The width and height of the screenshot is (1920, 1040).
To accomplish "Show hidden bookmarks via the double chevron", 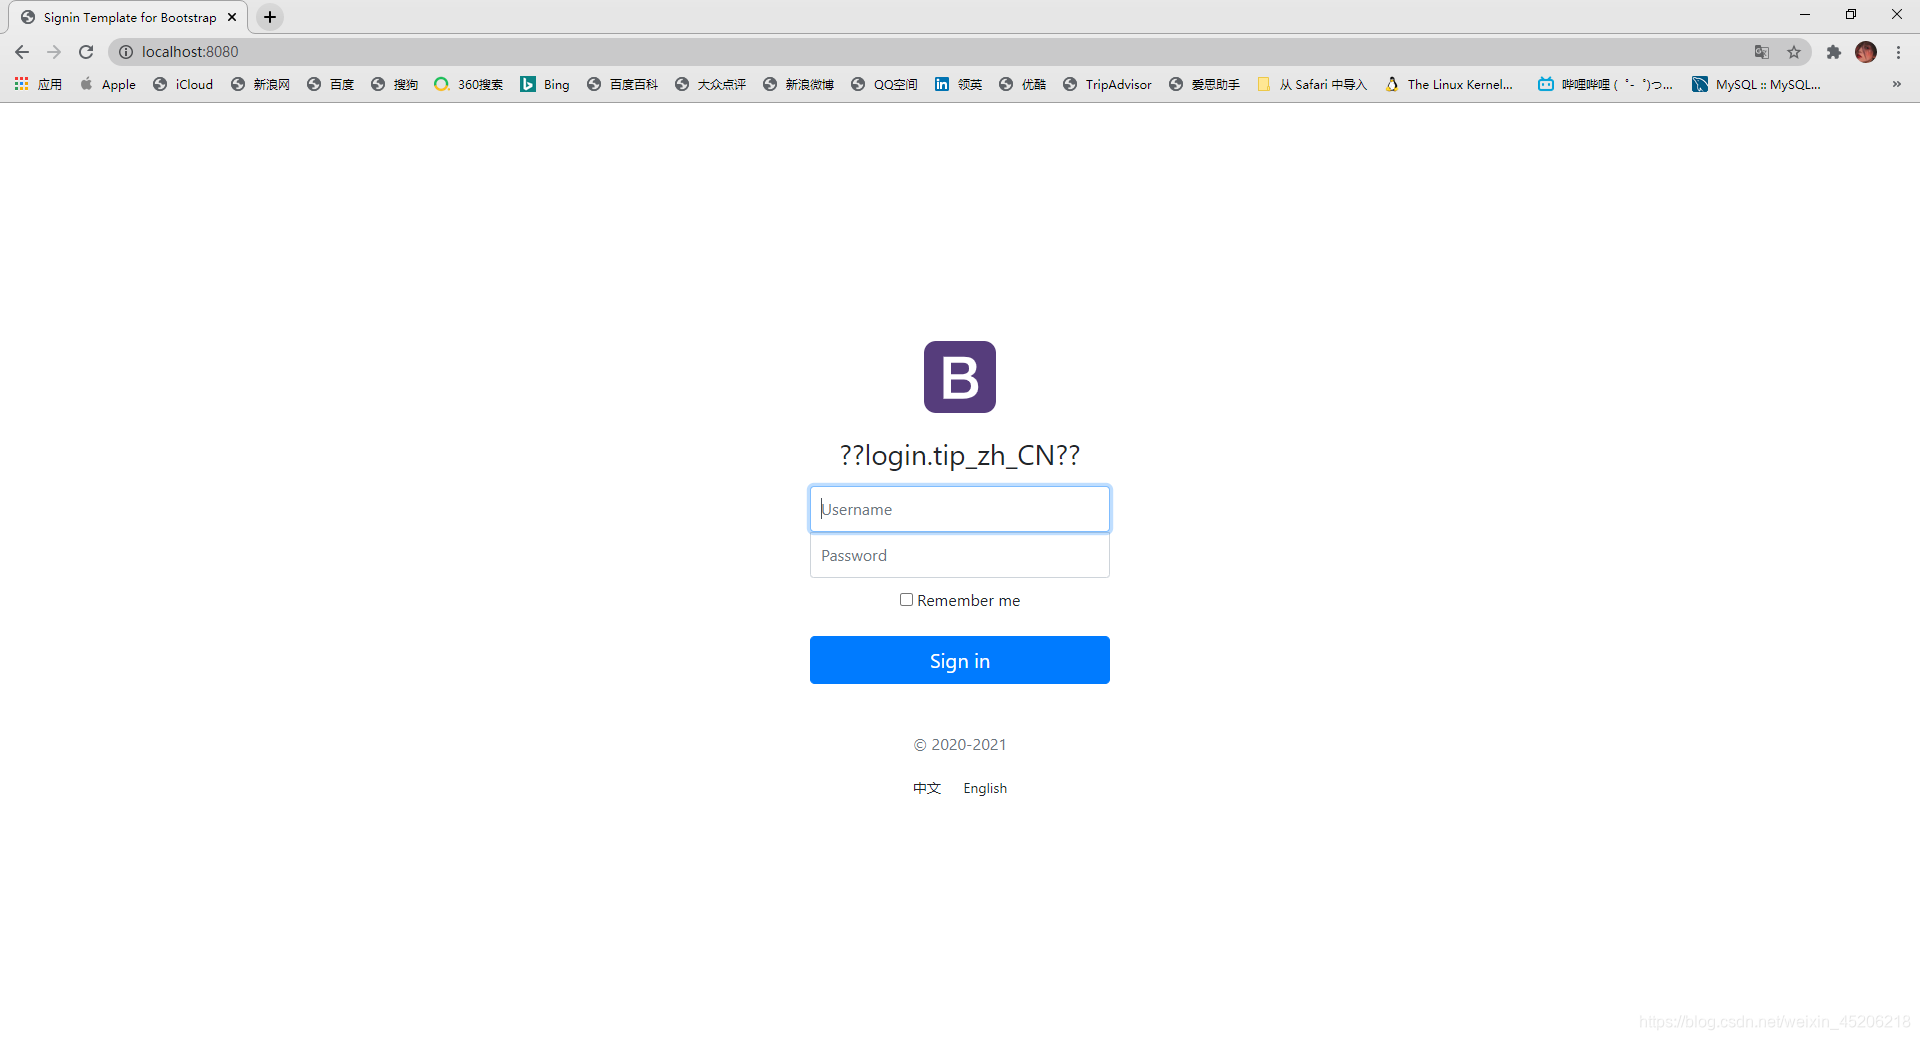I will (x=1897, y=84).
